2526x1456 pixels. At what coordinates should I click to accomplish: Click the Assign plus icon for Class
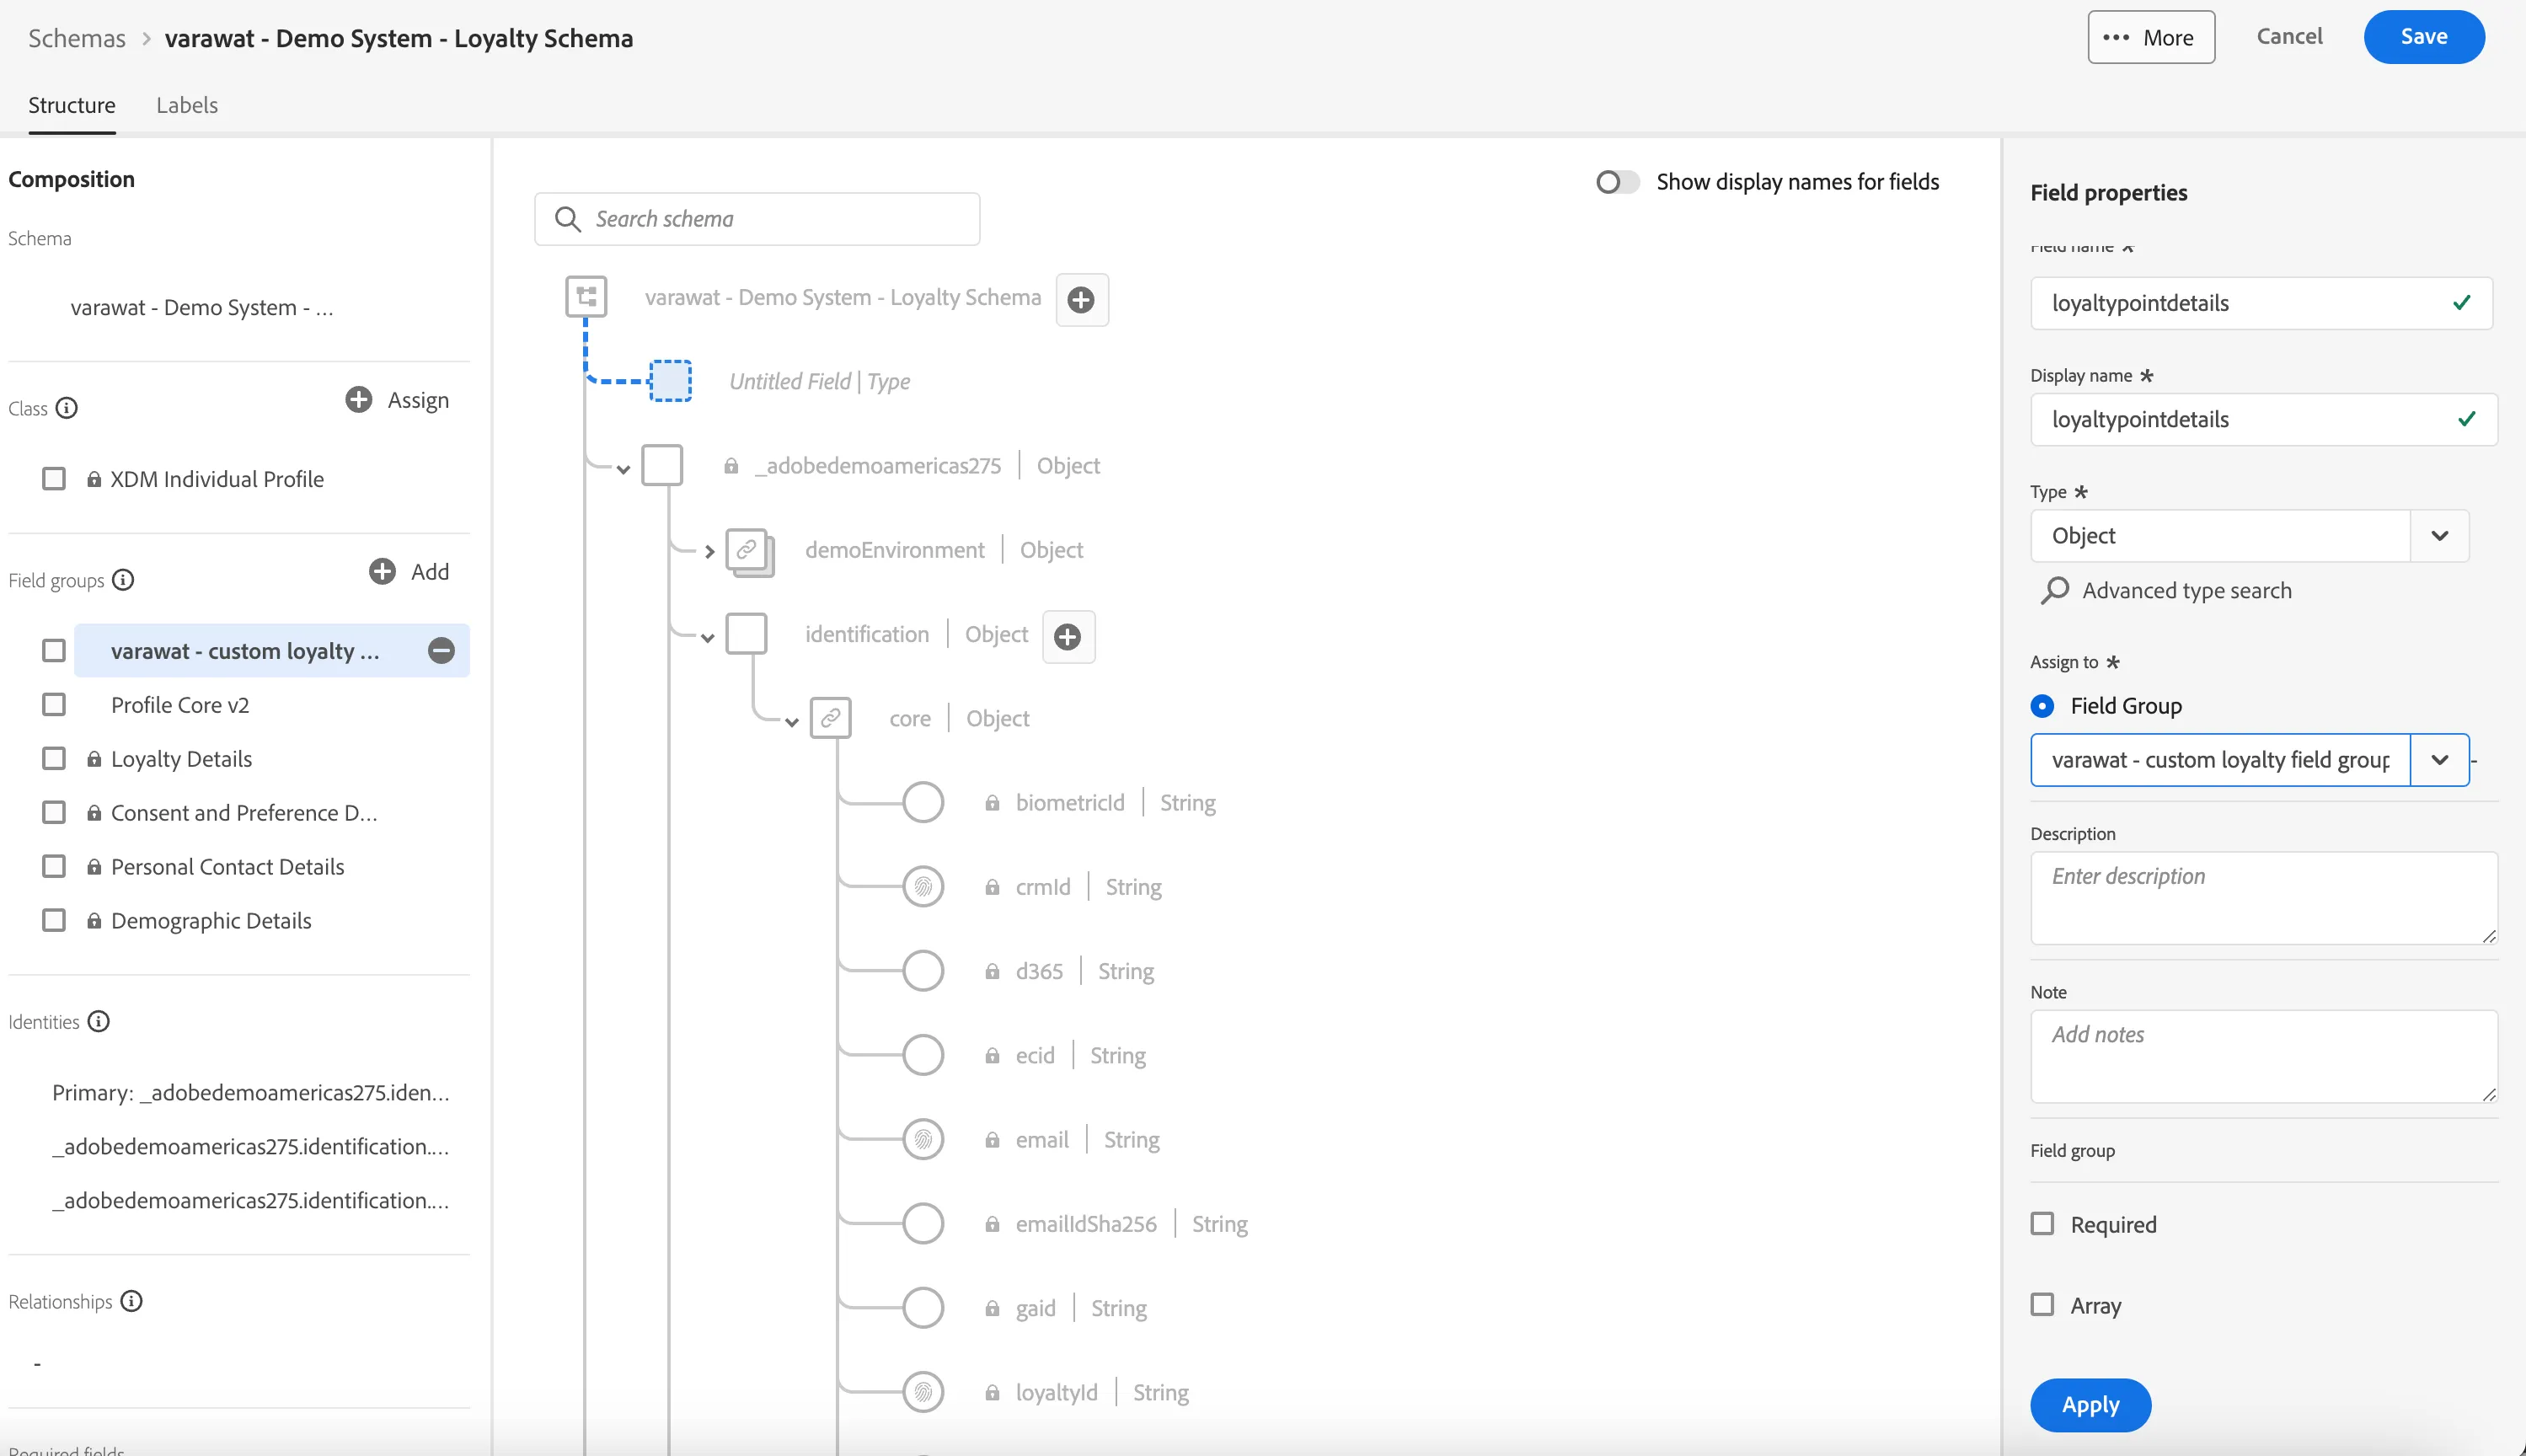coord(358,399)
